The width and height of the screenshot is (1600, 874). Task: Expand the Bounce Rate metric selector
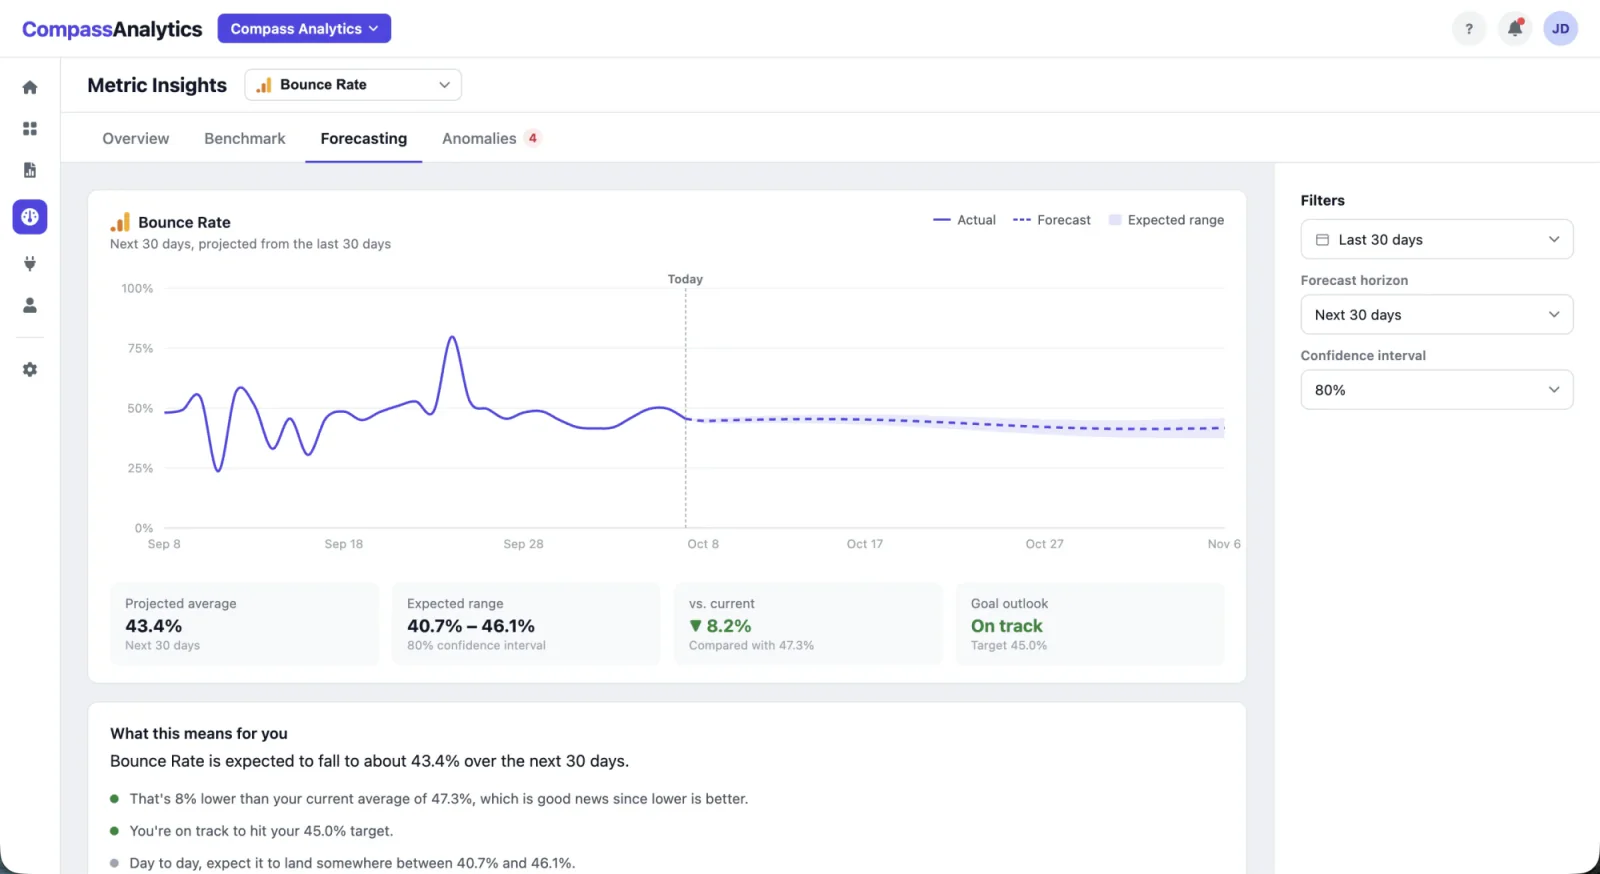click(353, 85)
